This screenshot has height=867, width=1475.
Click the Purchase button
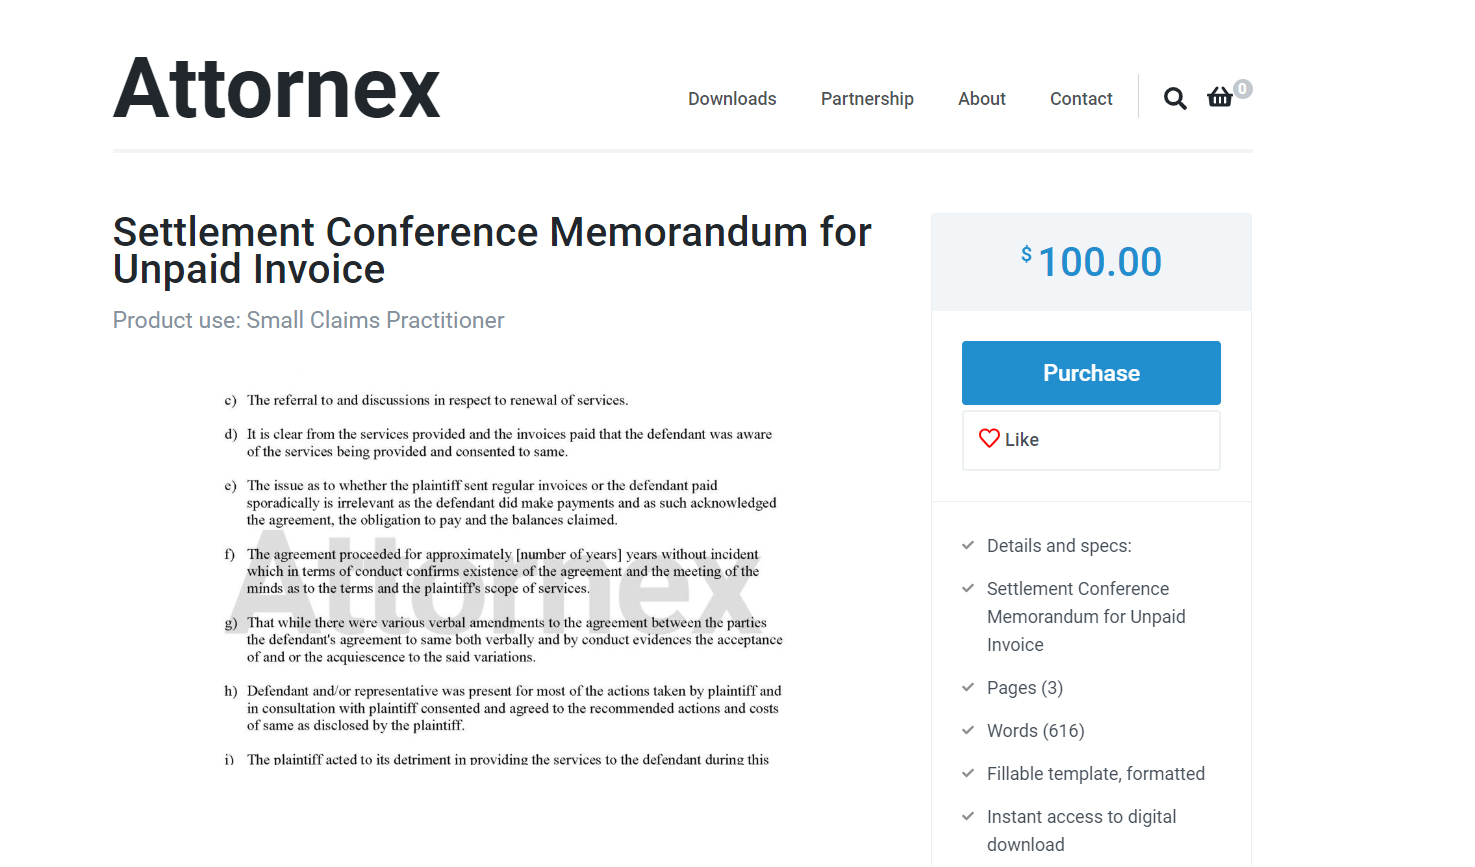tap(1090, 372)
